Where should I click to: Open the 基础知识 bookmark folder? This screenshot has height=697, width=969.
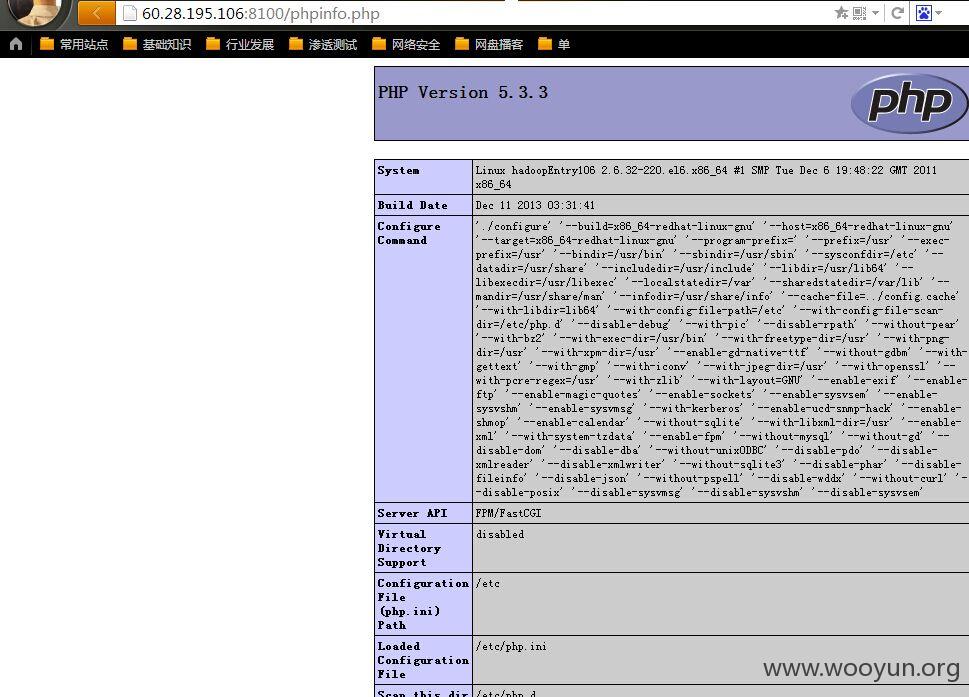click(157, 44)
